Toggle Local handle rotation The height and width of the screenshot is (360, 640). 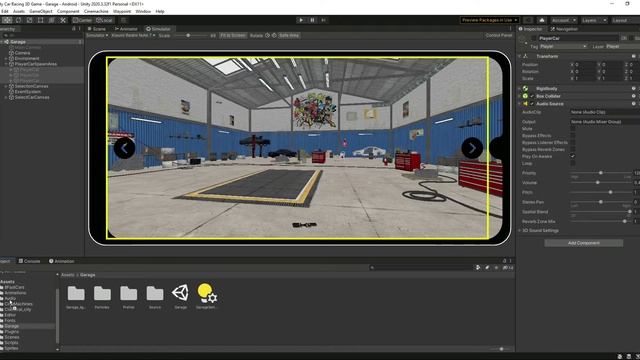104,20
